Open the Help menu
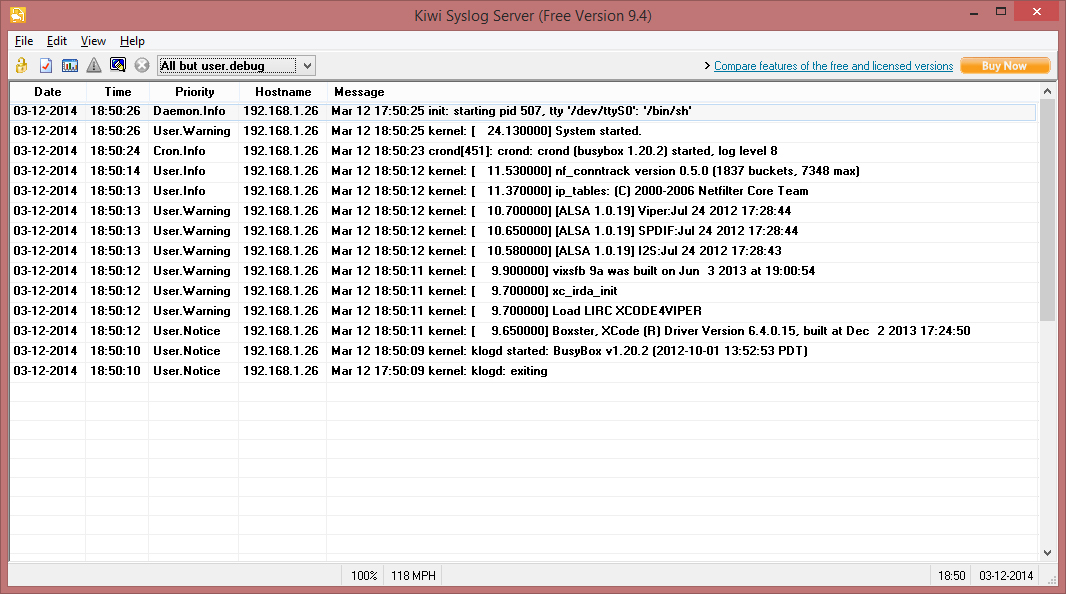Image resolution: width=1066 pixels, height=594 pixels. (x=132, y=41)
